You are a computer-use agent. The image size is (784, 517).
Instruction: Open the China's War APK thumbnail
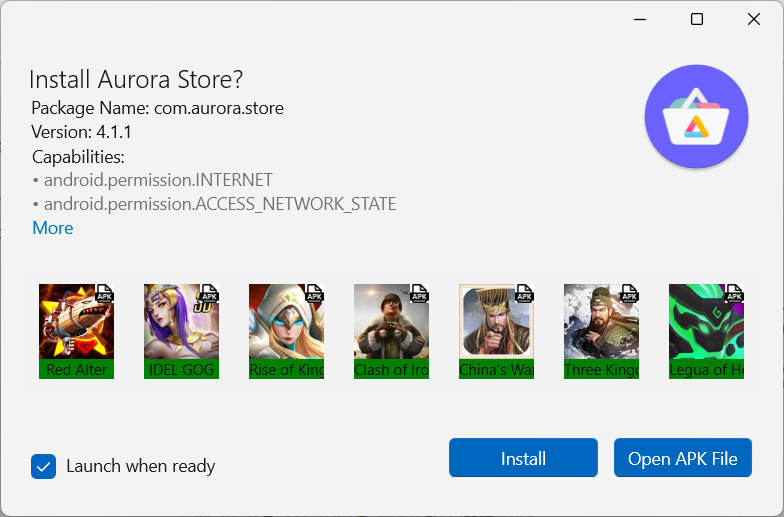click(x=496, y=331)
